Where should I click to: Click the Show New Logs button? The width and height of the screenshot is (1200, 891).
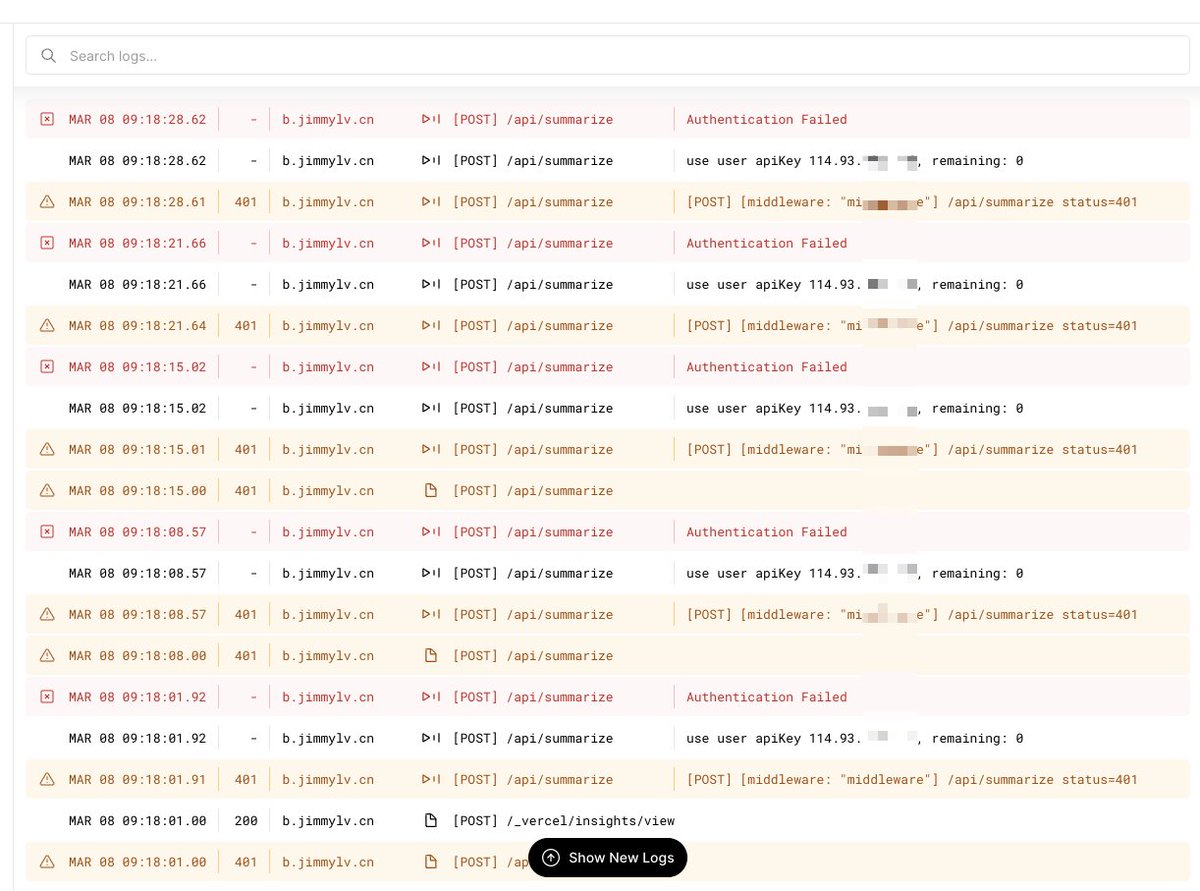coord(608,857)
